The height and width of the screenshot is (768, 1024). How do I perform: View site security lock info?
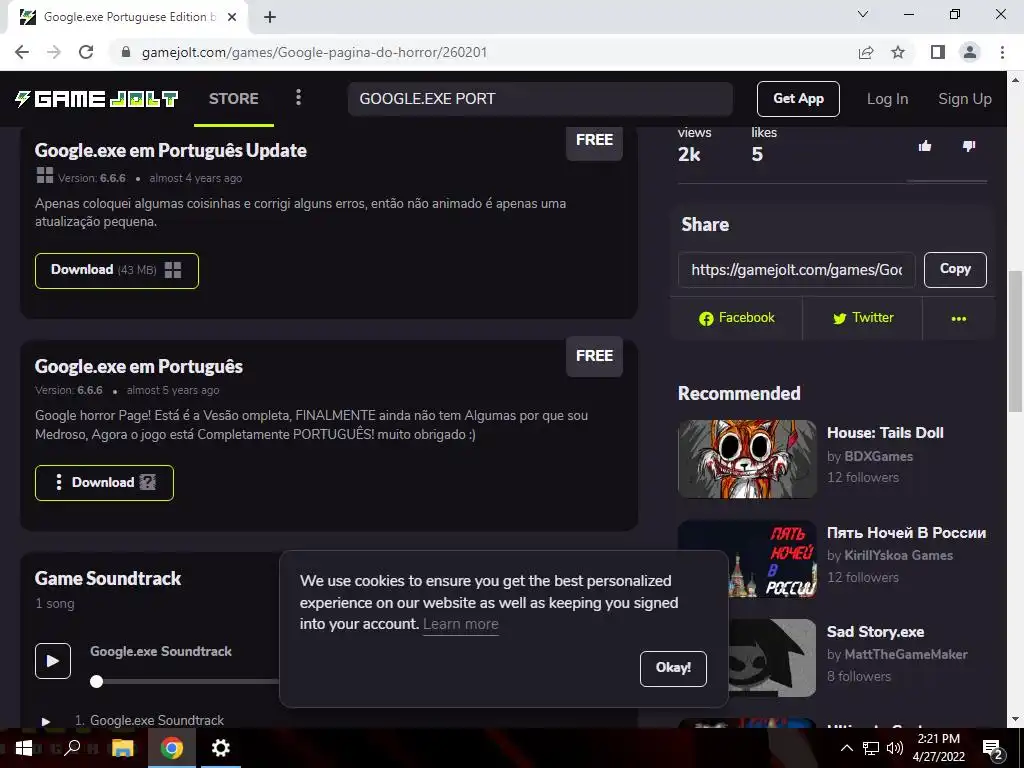(127, 52)
